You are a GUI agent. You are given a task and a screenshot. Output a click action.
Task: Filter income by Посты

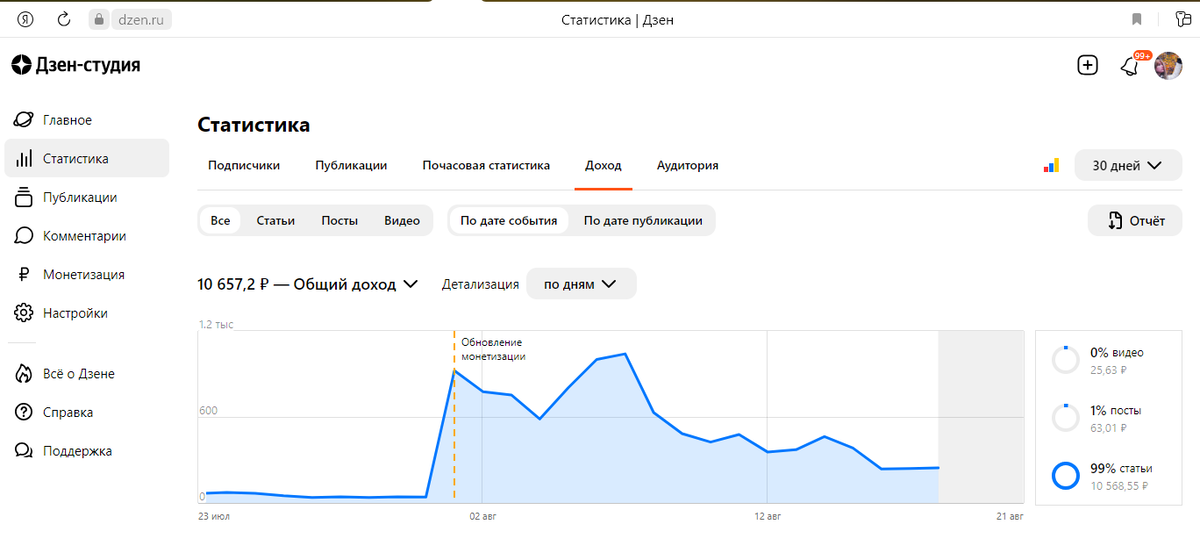[340, 221]
